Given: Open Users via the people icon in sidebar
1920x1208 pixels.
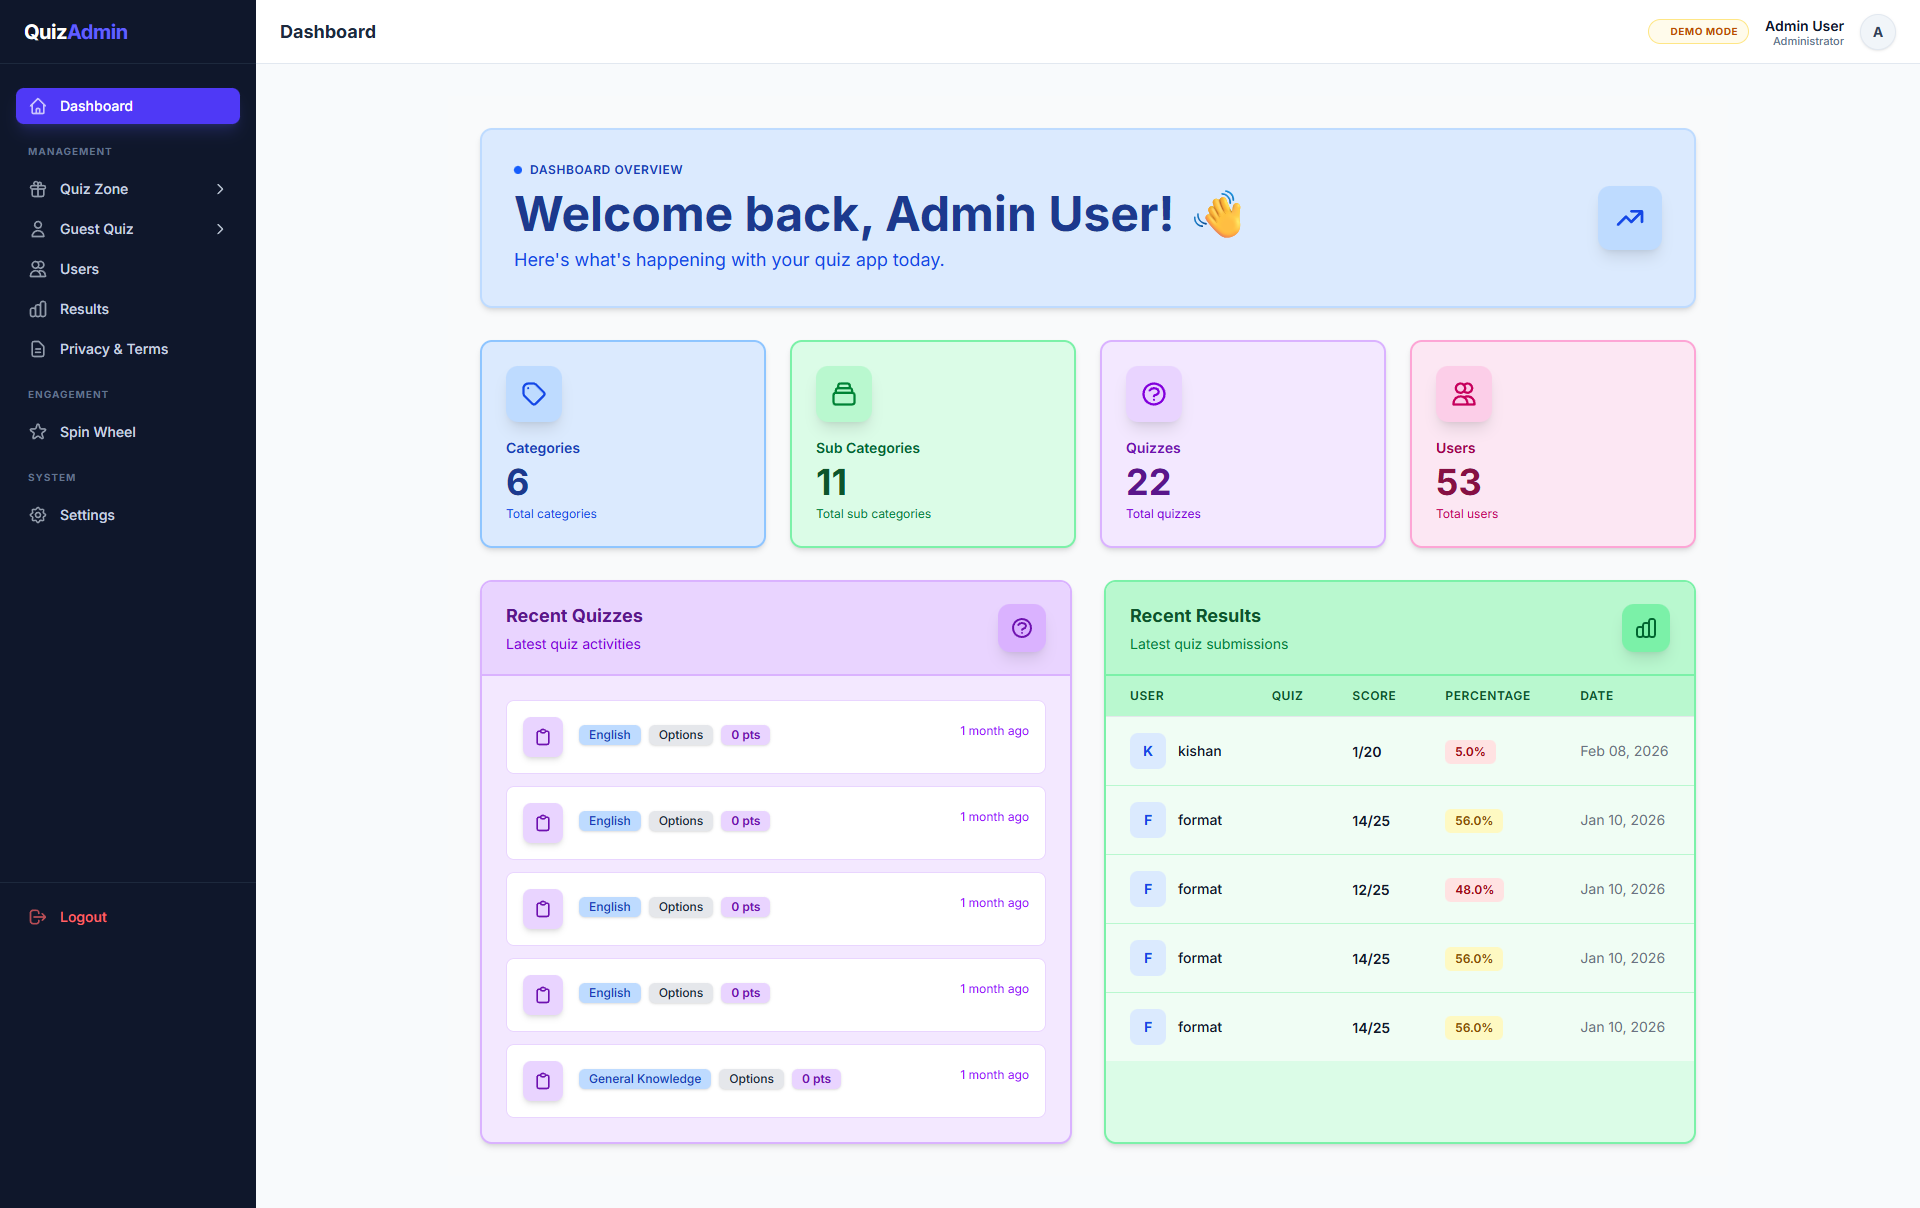Looking at the screenshot, I should tap(38, 269).
